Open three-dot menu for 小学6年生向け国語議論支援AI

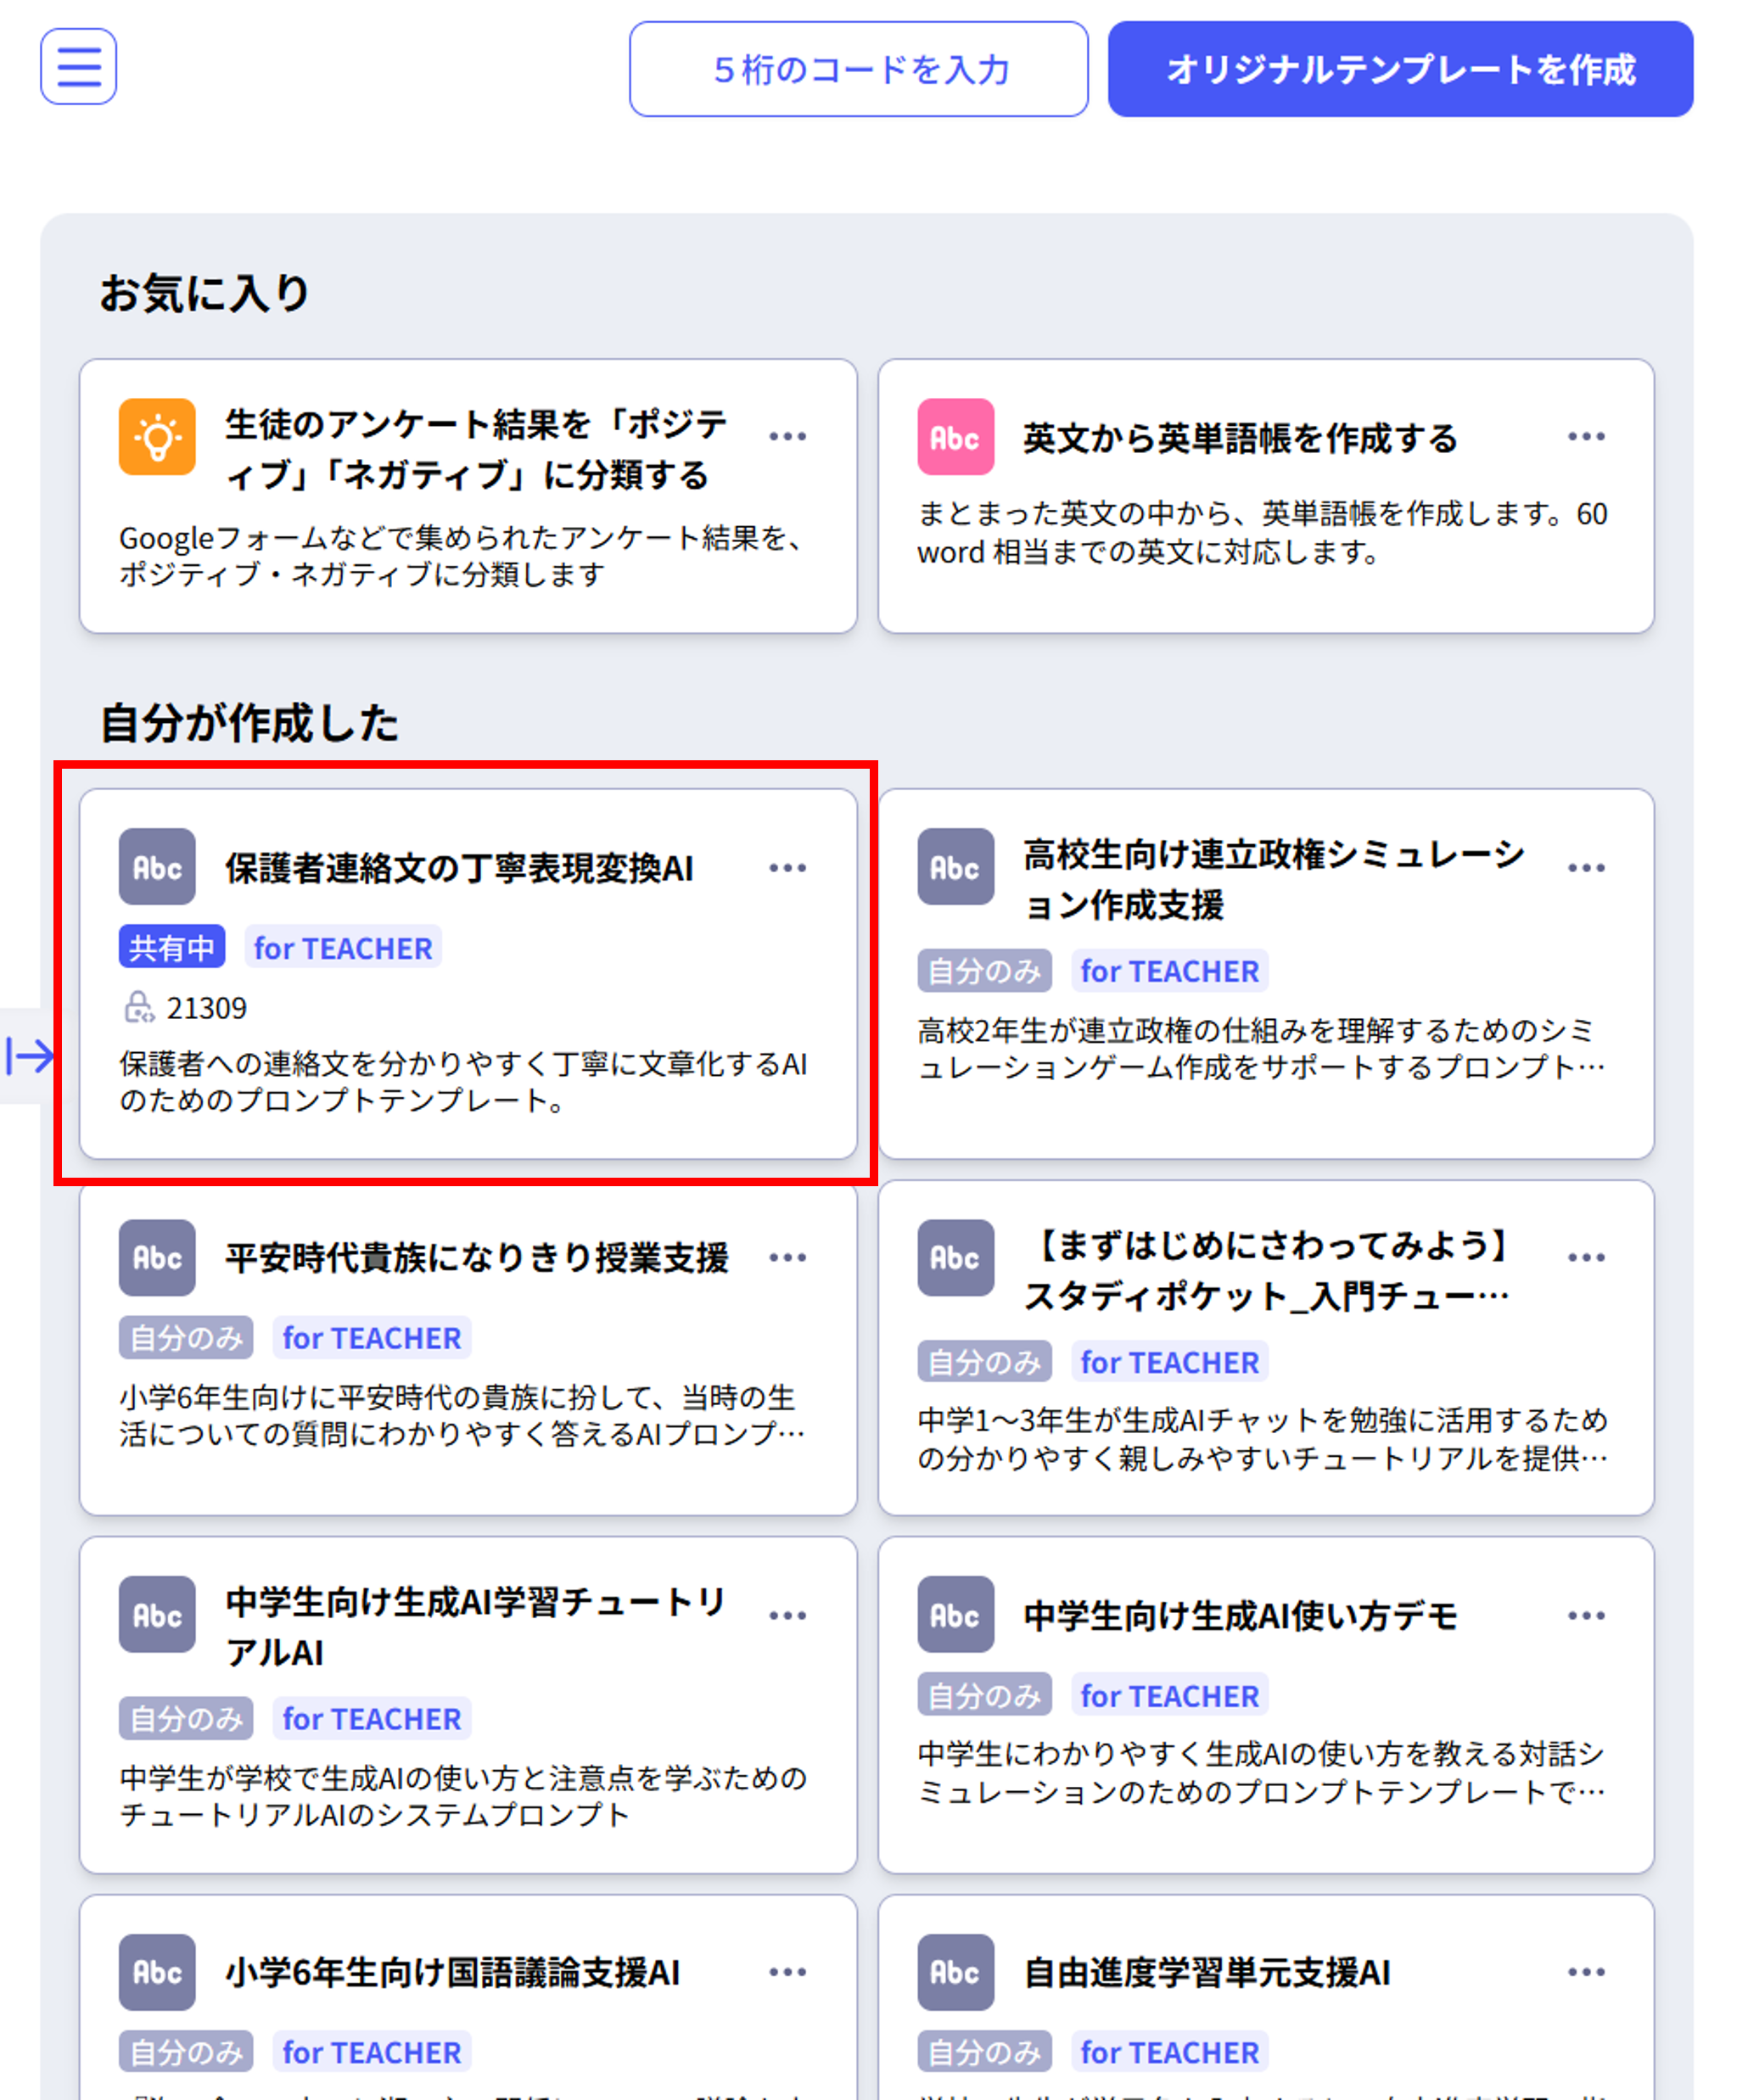point(787,1971)
